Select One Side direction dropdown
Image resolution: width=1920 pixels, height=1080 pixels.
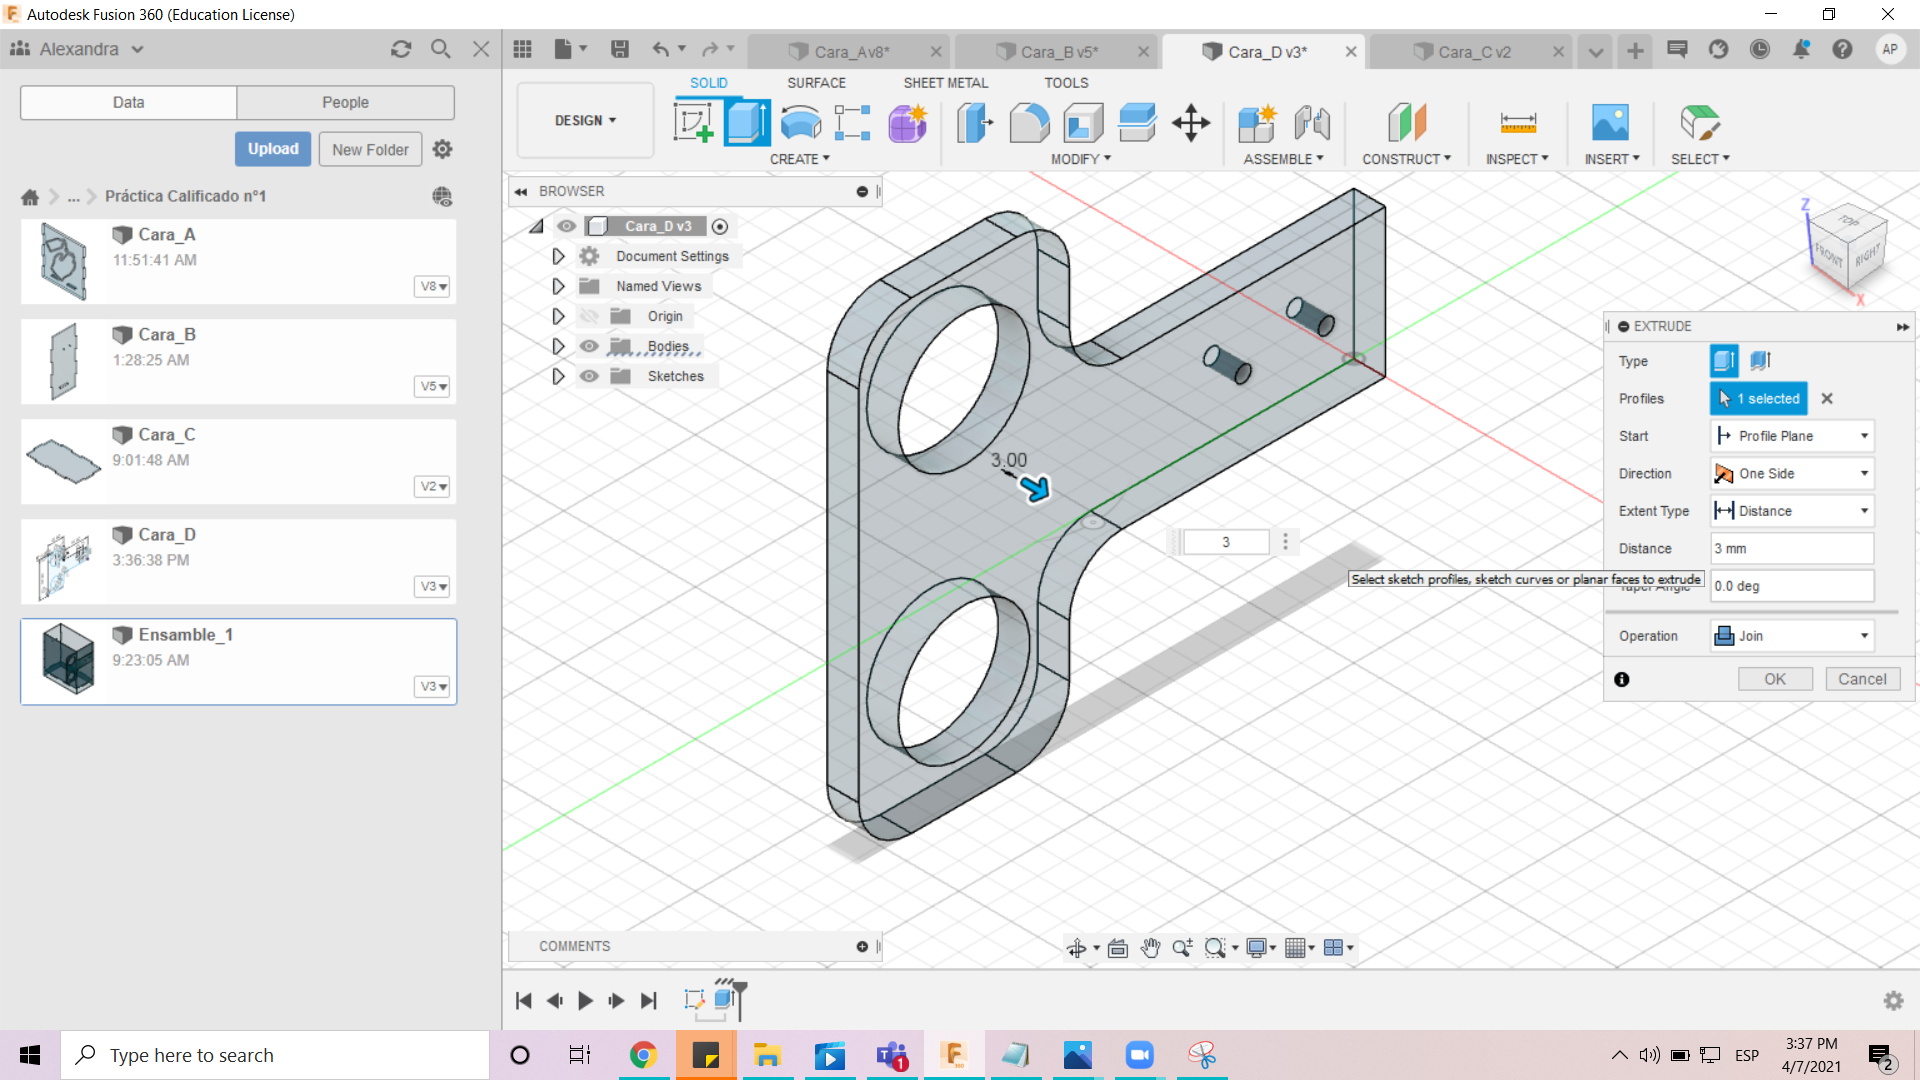coord(1789,472)
